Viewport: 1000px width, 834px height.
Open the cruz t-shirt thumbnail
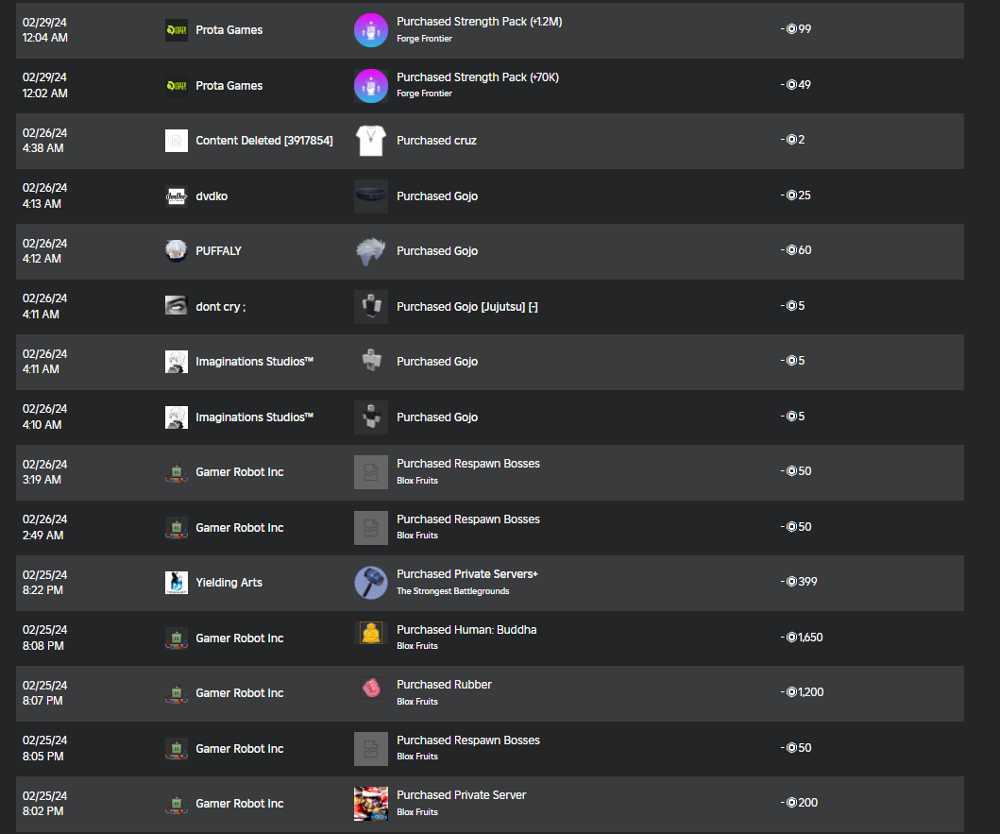coord(371,140)
